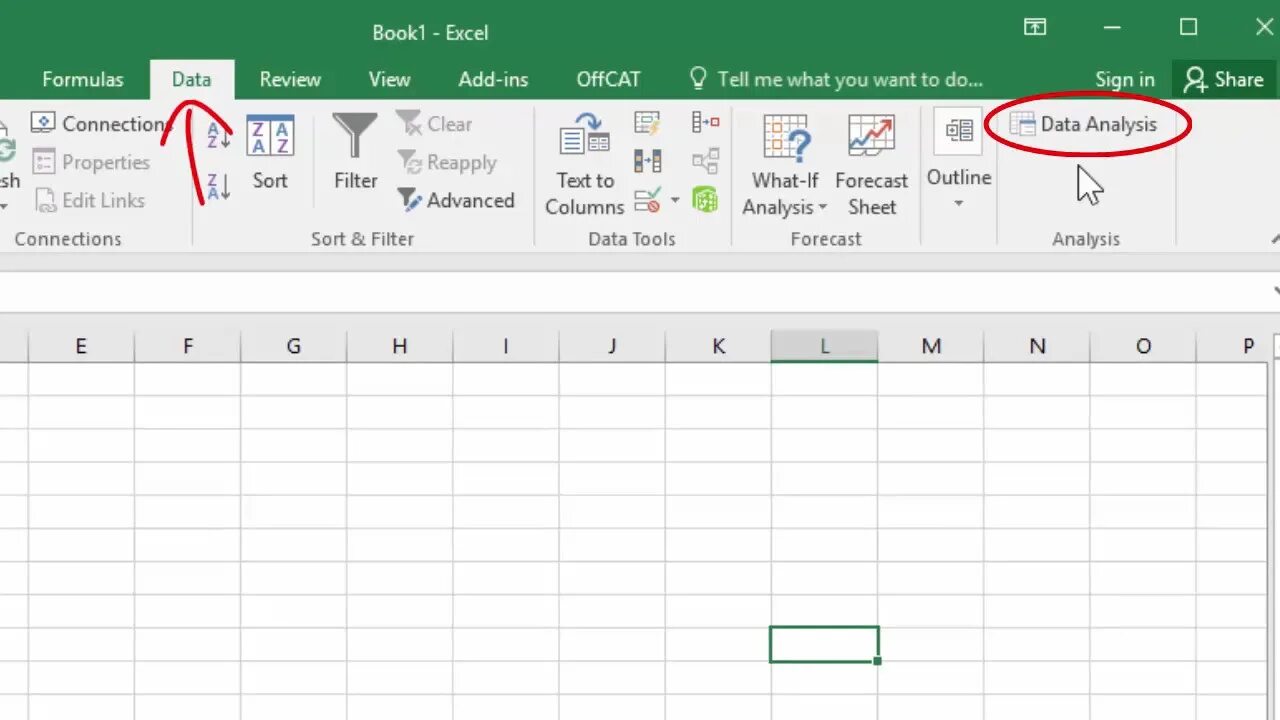Click the Data Validation icon
1280x720 pixels.
(647, 200)
